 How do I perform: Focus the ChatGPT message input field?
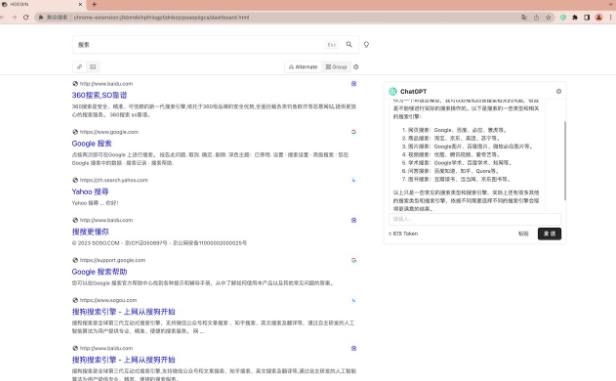475,219
